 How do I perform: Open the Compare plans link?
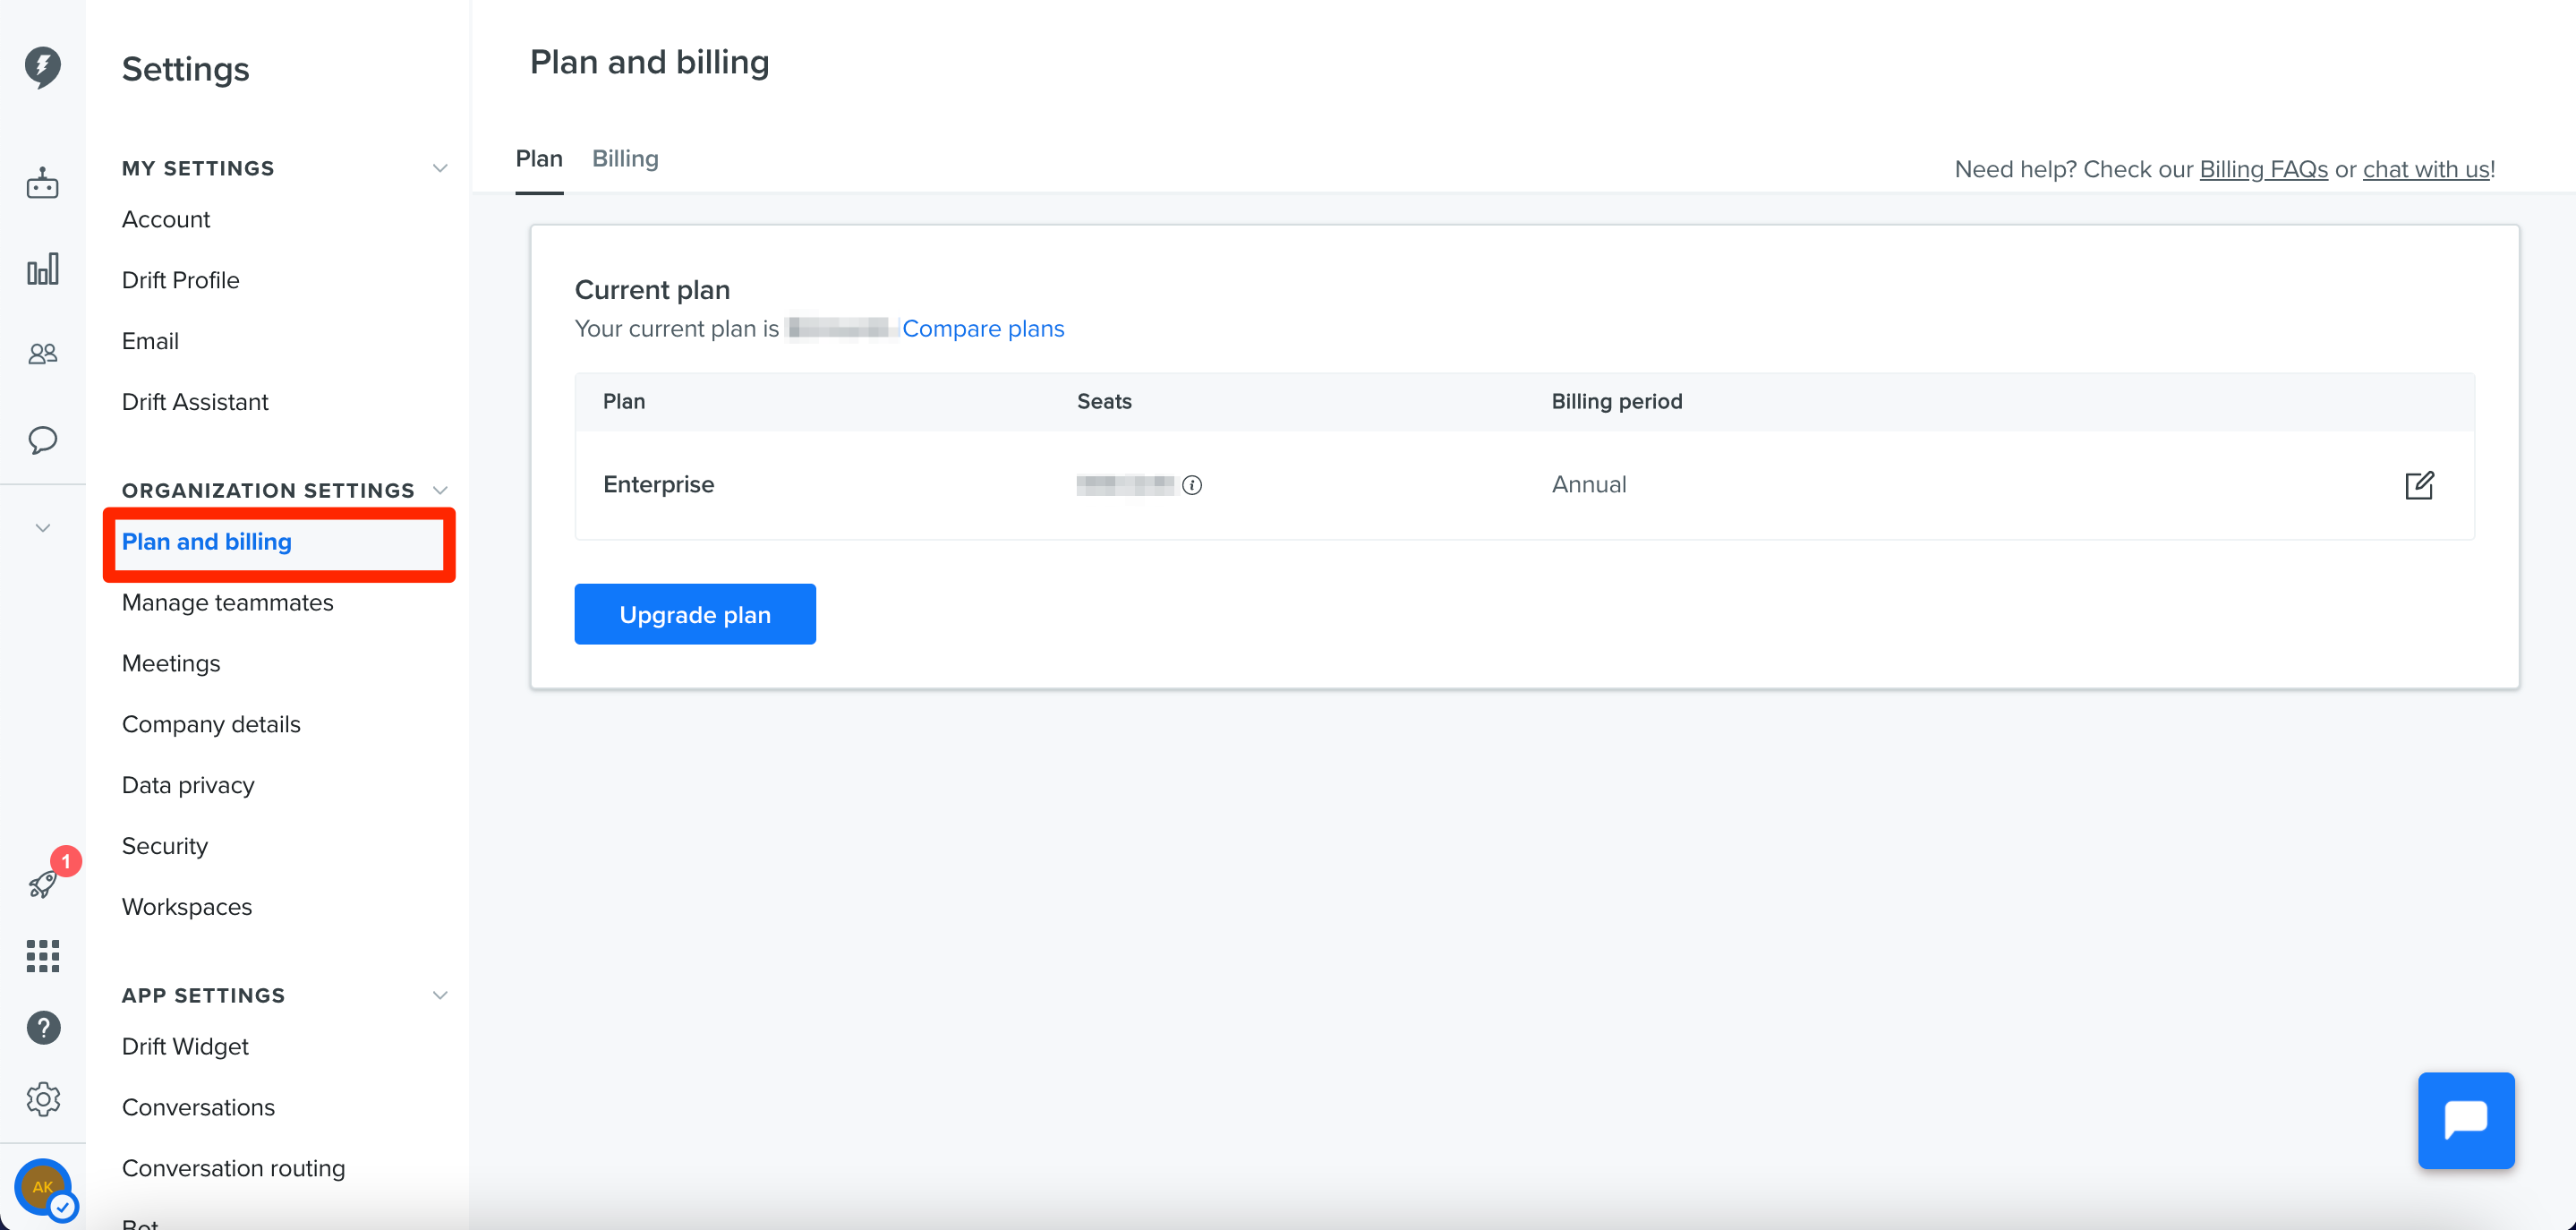tap(983, 328)
